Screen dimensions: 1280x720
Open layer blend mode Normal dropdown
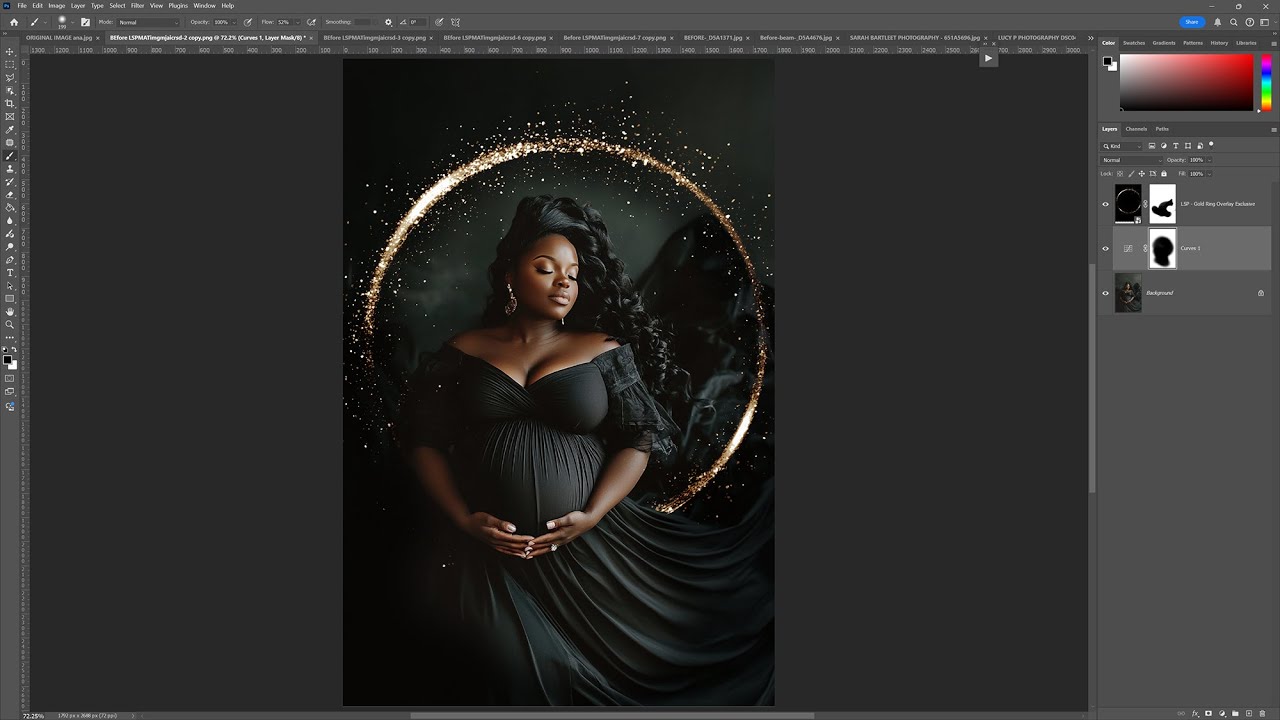1132,160
